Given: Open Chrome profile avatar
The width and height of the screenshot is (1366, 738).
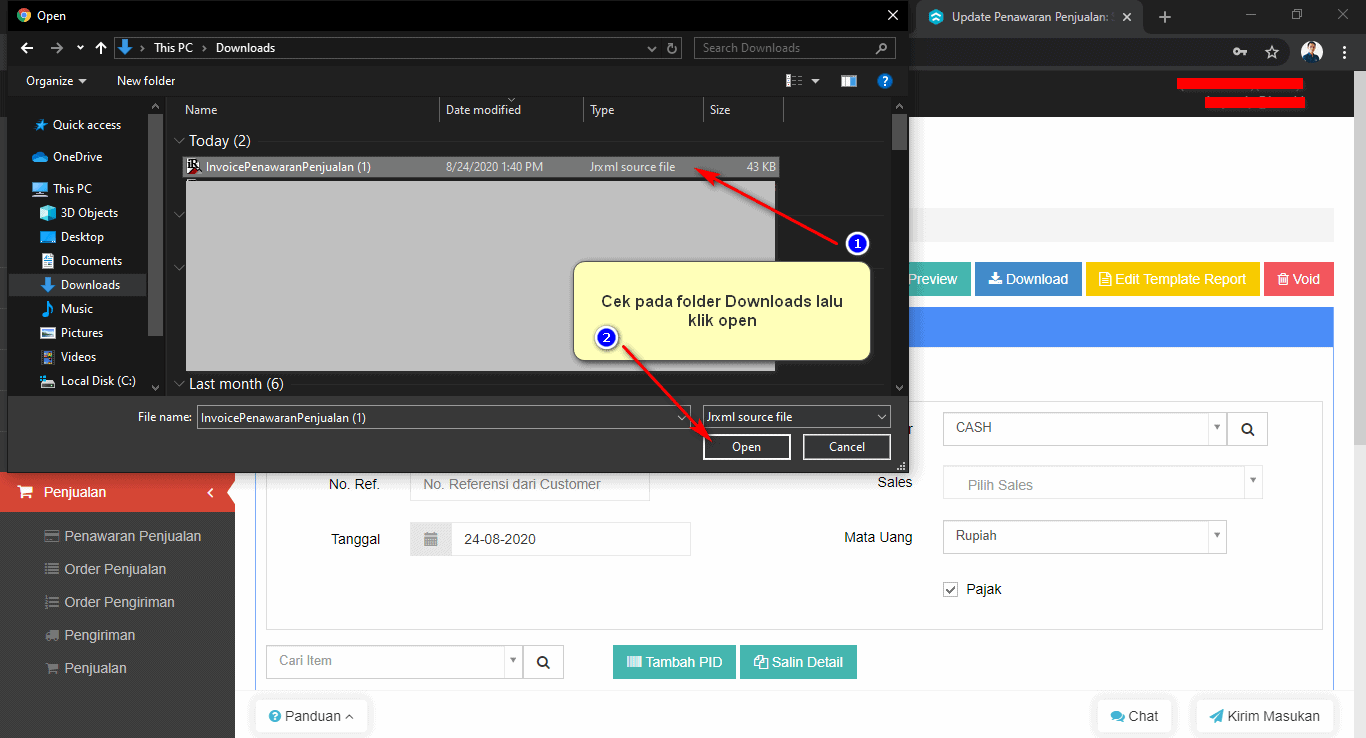Looking at the screenshot, I should point(1312,52).
